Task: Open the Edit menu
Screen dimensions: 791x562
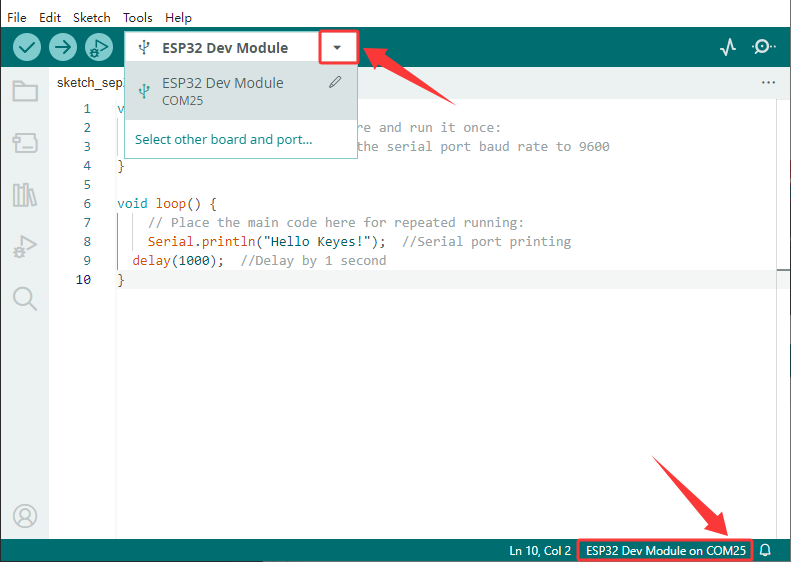Action: pyautogui.click(x=50, y=17)
